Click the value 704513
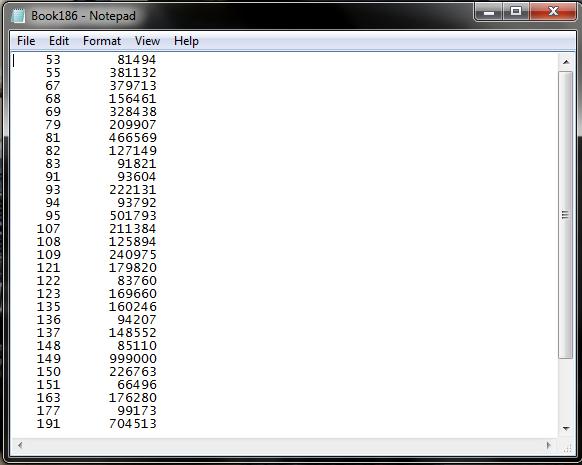Viewport: 582px width, 465px height. 133,423
